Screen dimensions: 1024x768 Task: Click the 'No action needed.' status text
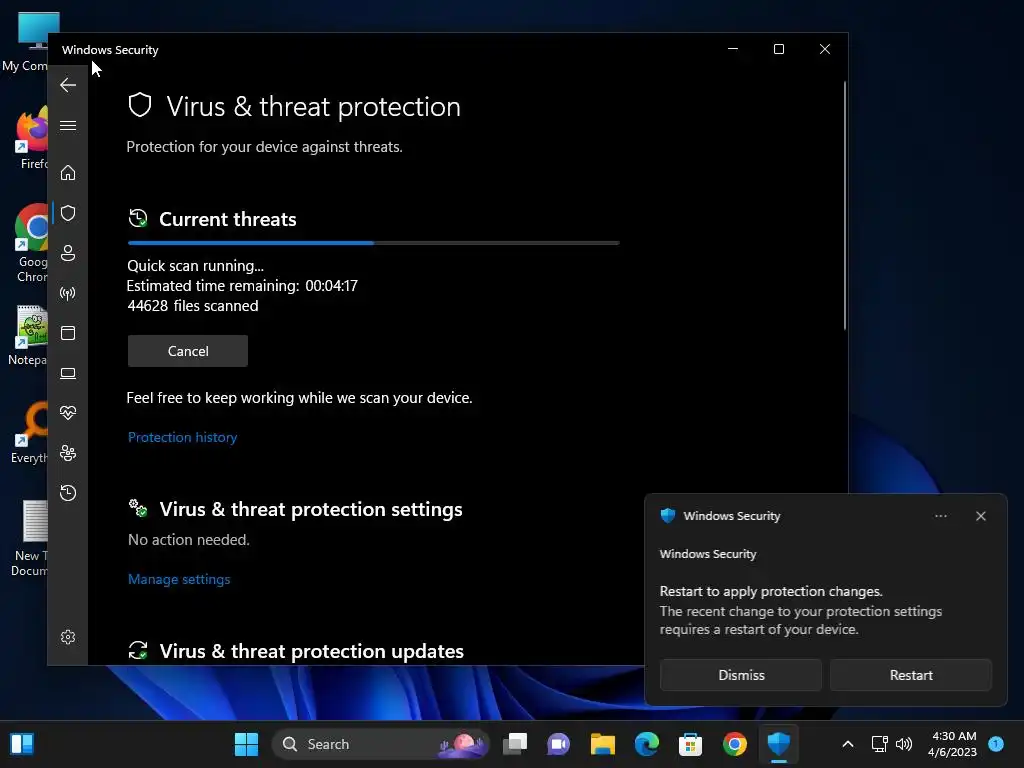pos(189,539)
